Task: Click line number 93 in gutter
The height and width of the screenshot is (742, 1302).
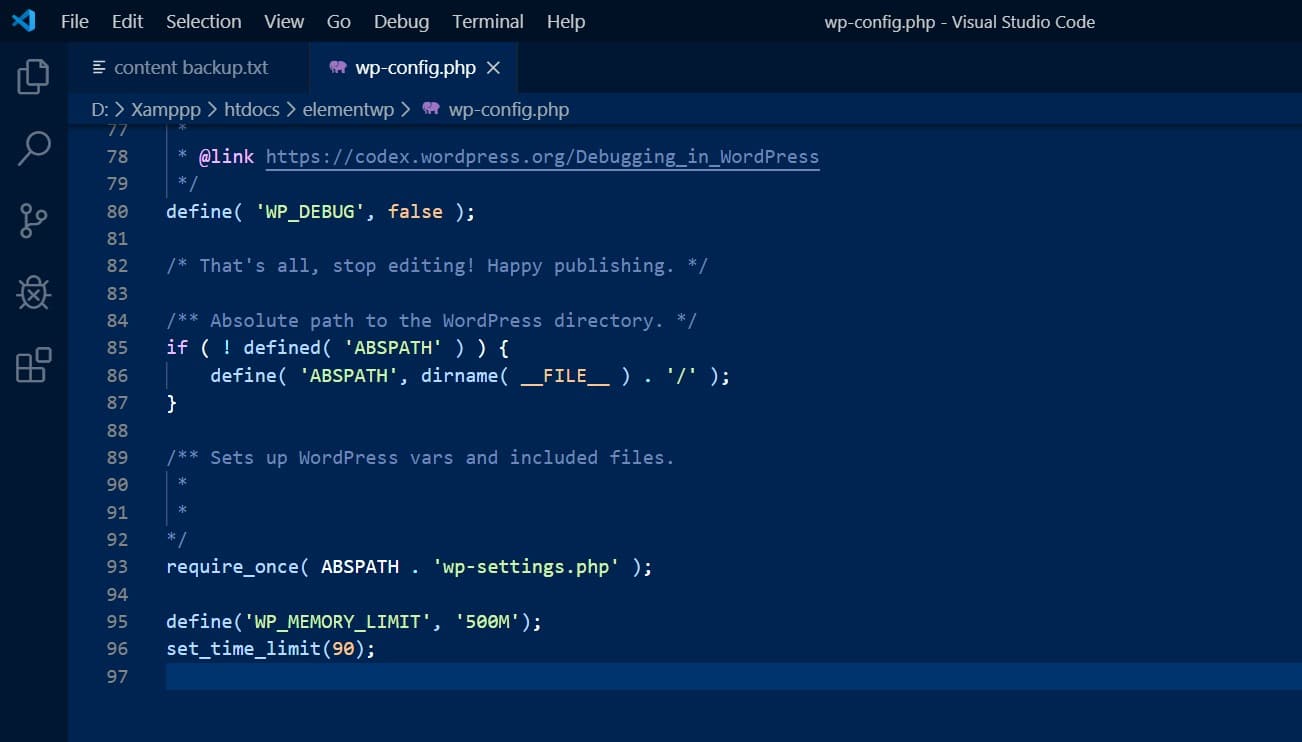Action: coord(117,567)
